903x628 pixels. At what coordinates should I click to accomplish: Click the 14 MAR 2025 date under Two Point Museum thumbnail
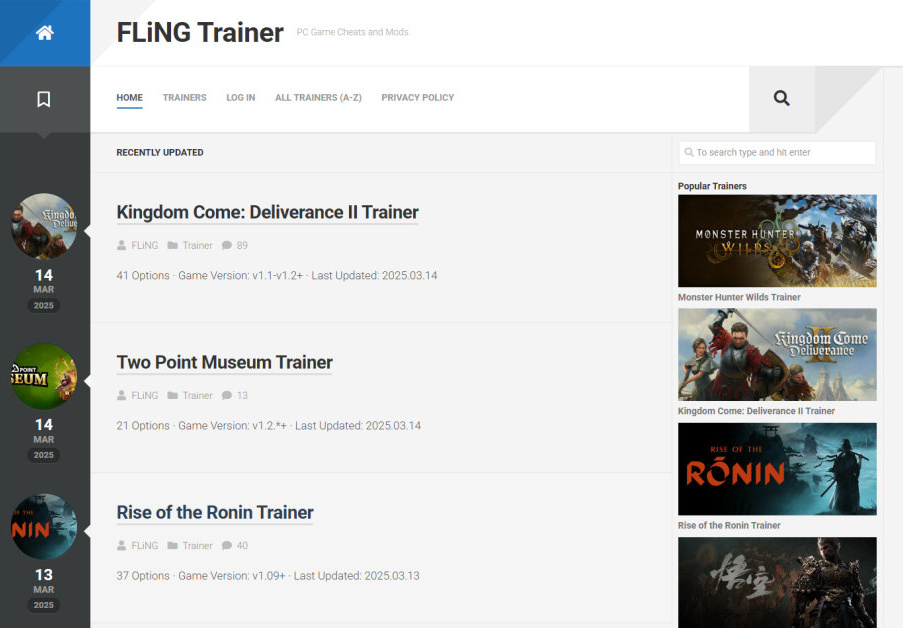[x=44, y=440]
